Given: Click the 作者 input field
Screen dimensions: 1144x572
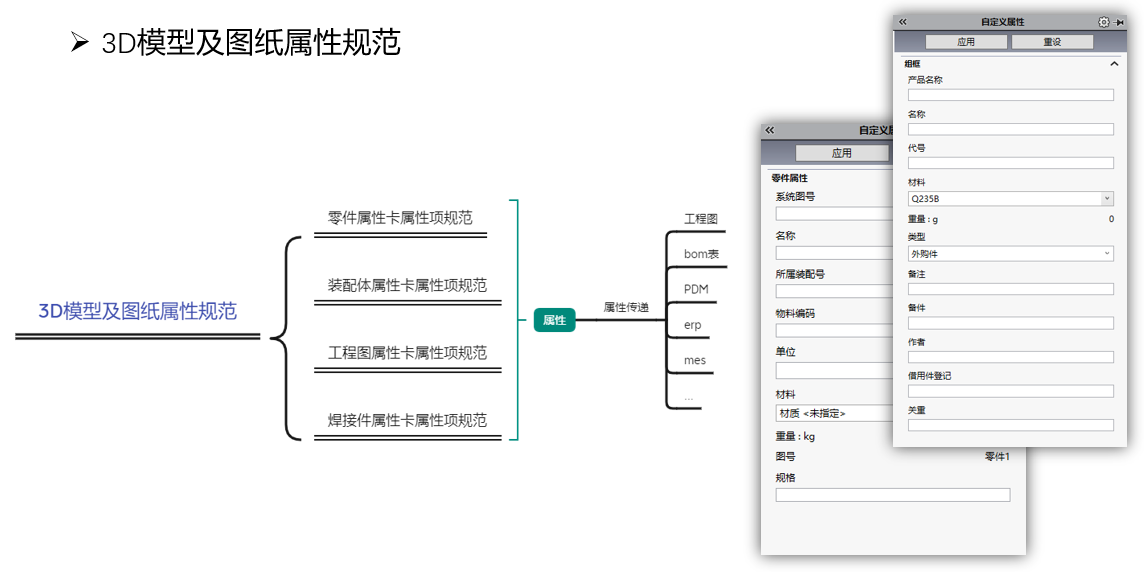Looking at the screenshot, I should point(1010,357).
